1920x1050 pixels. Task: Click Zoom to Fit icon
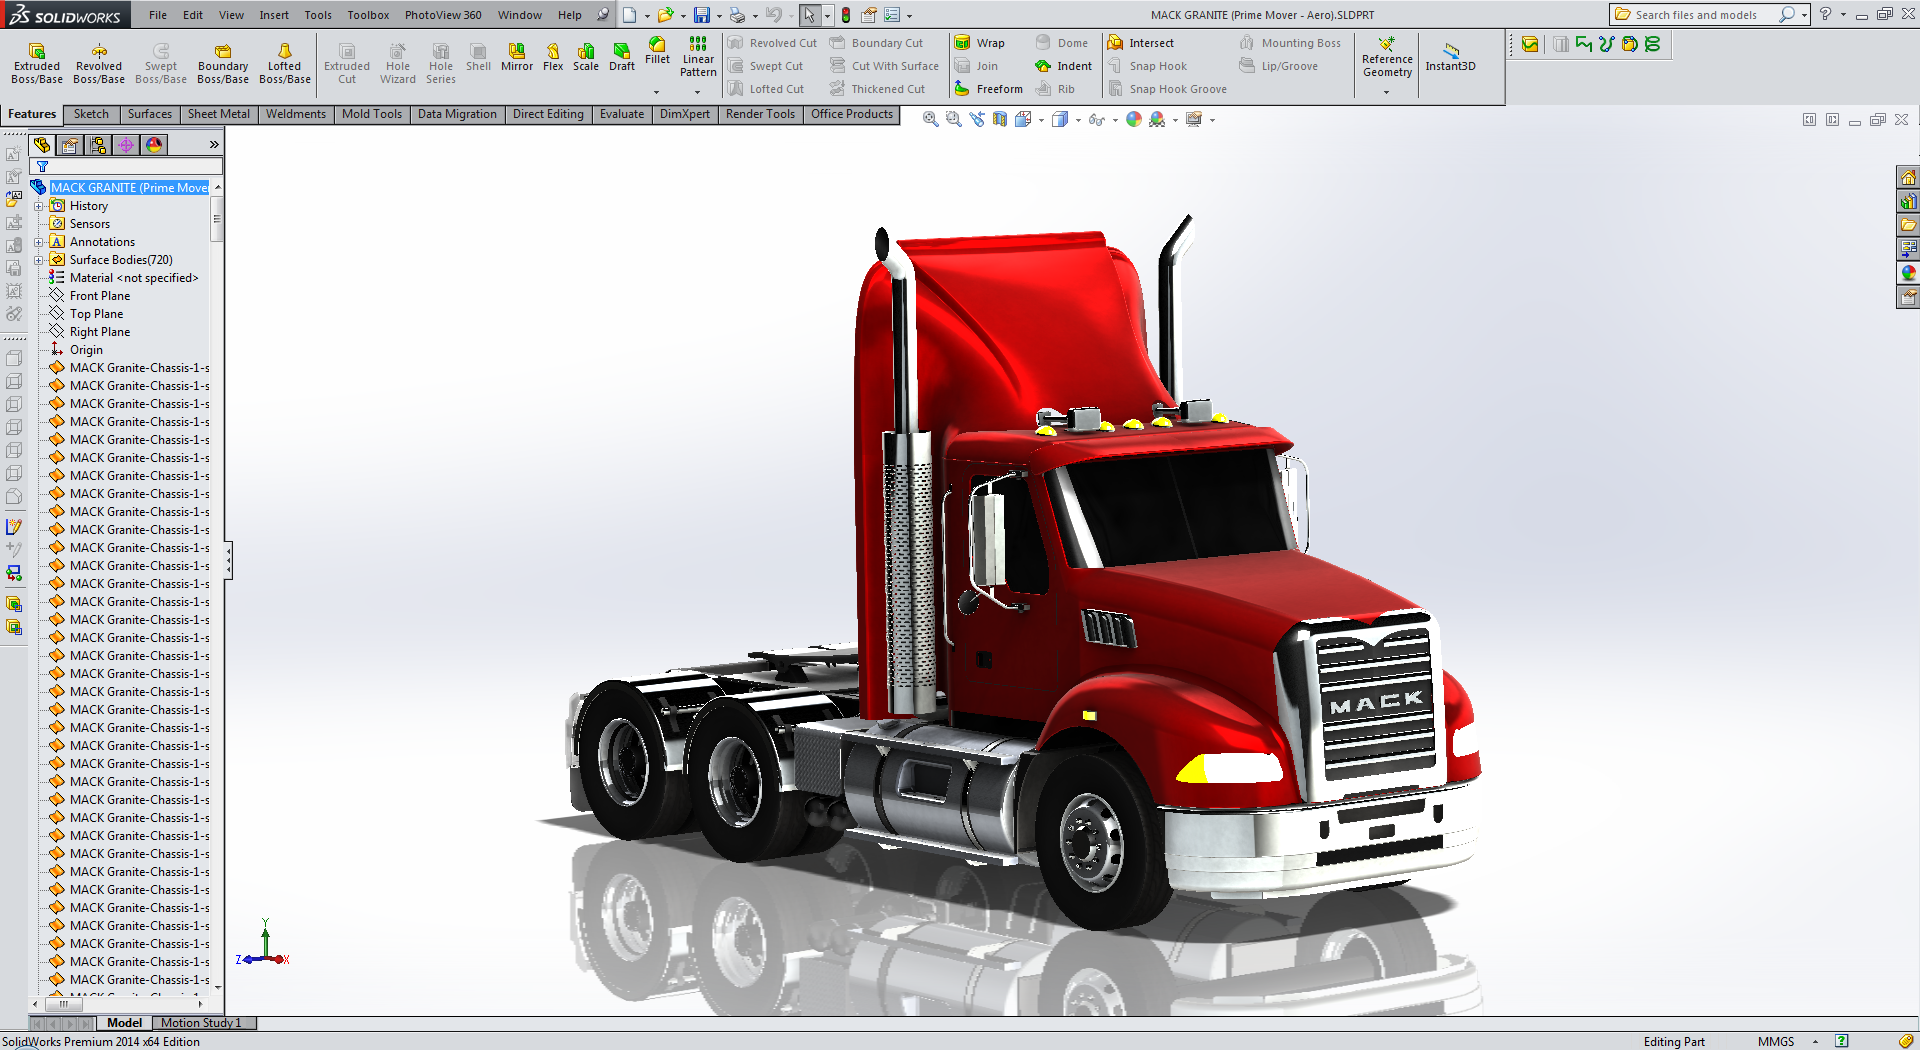(x=931, y=119)
